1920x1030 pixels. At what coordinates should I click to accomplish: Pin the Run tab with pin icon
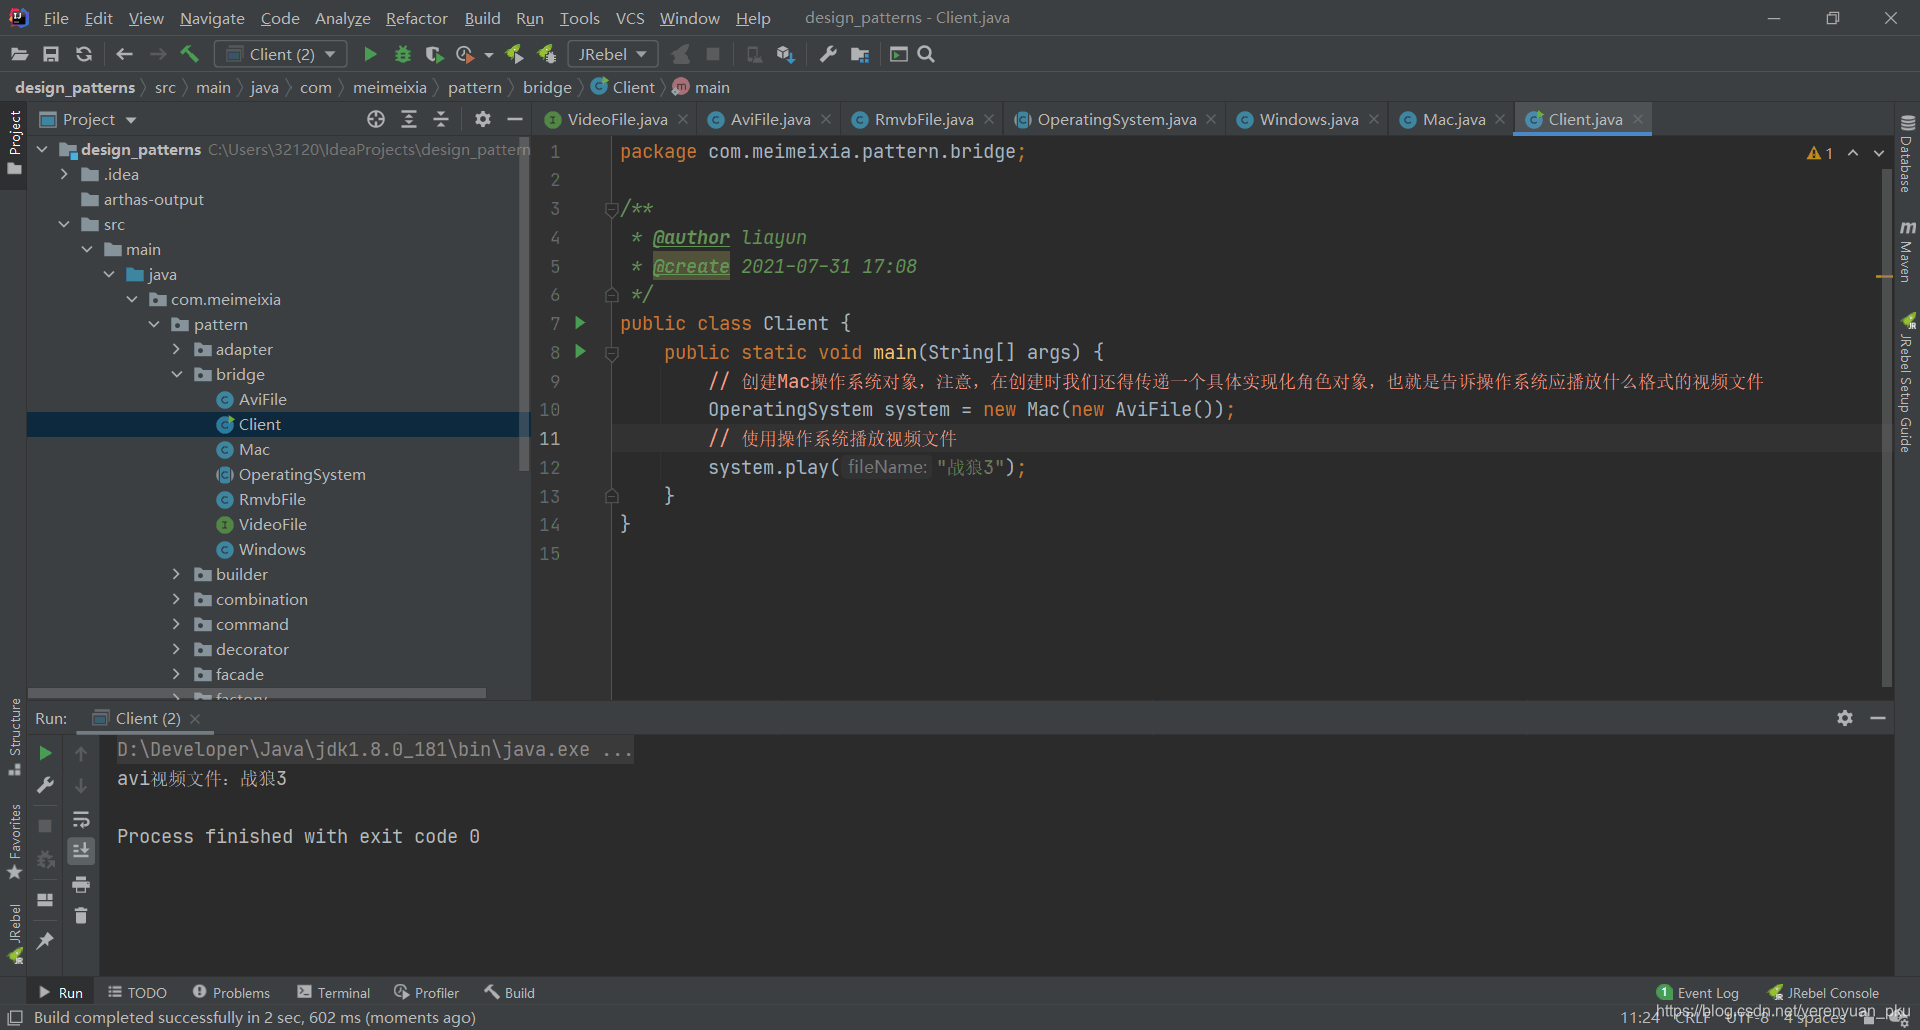tap(45, 941)
